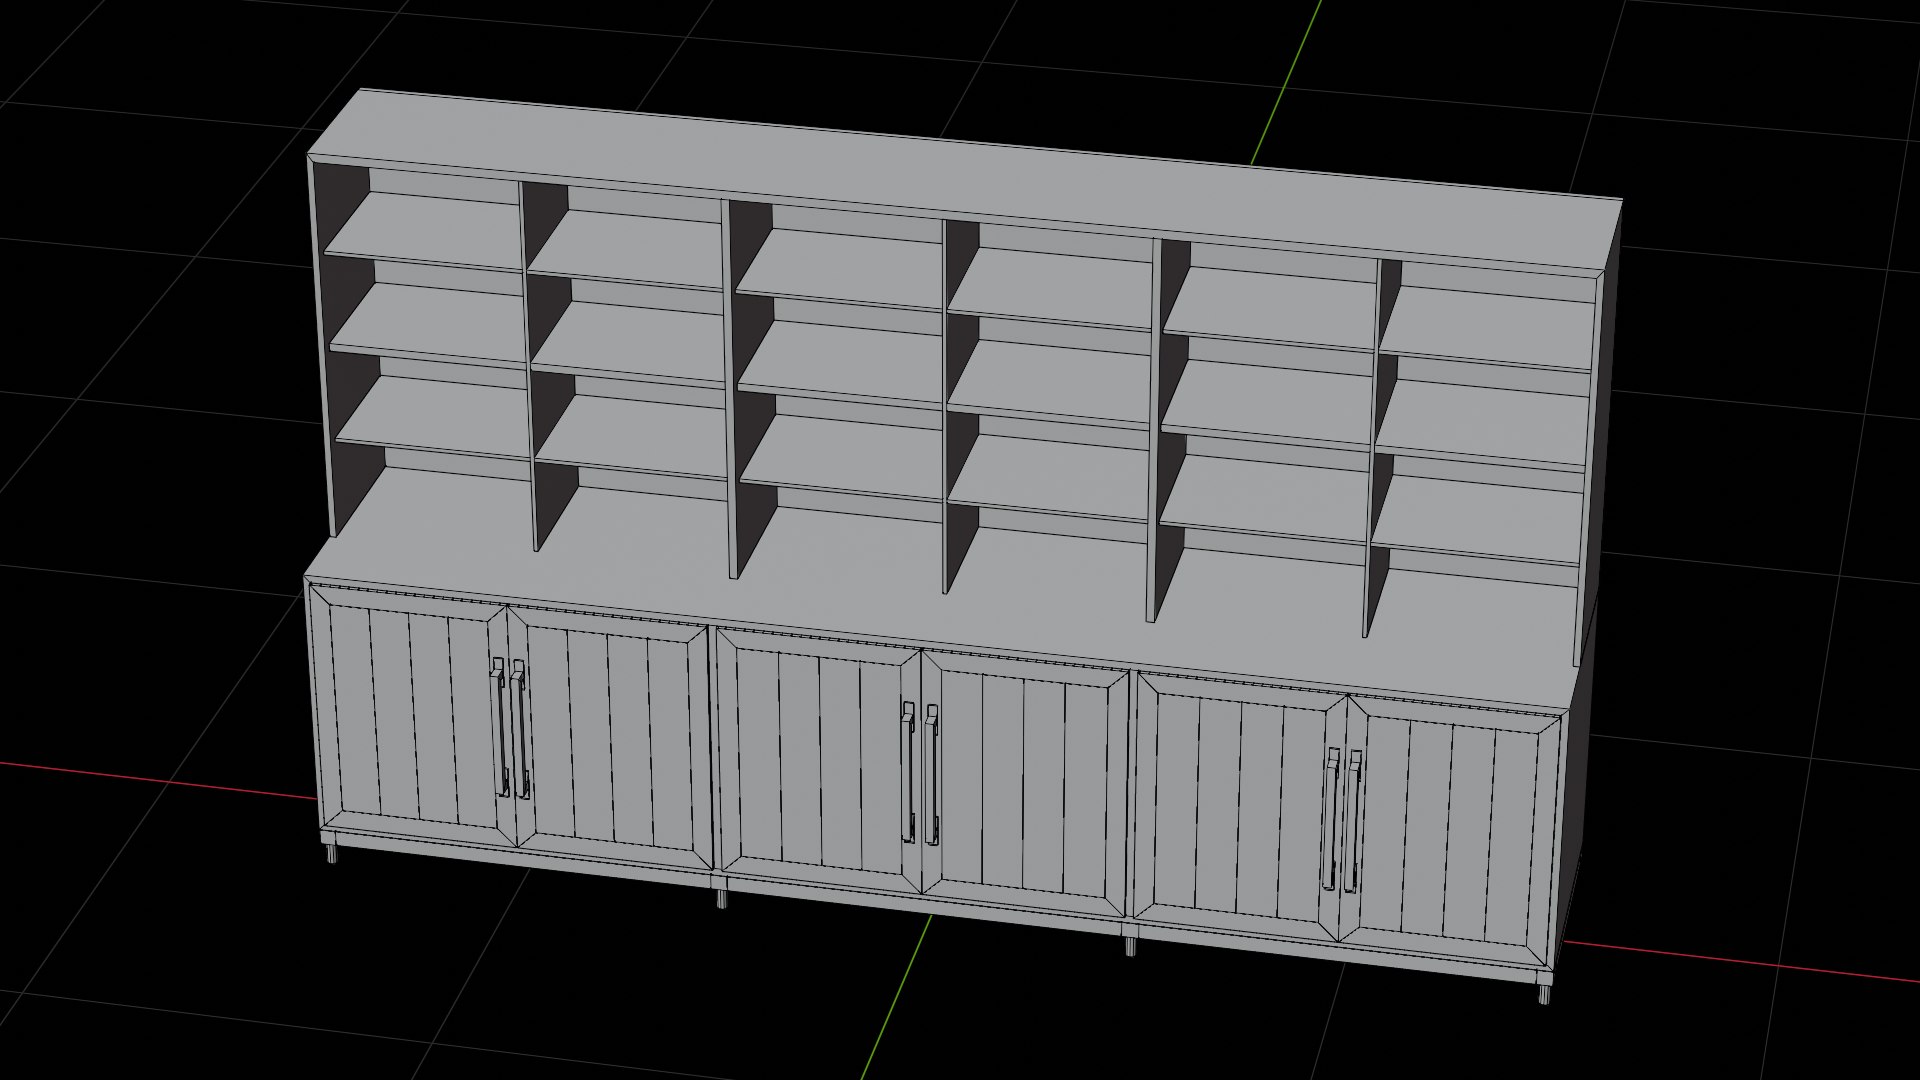Select the cabinet leg at the front-right corner
Viewport: 1920px width, 1080px height.
pos(1545,993)
